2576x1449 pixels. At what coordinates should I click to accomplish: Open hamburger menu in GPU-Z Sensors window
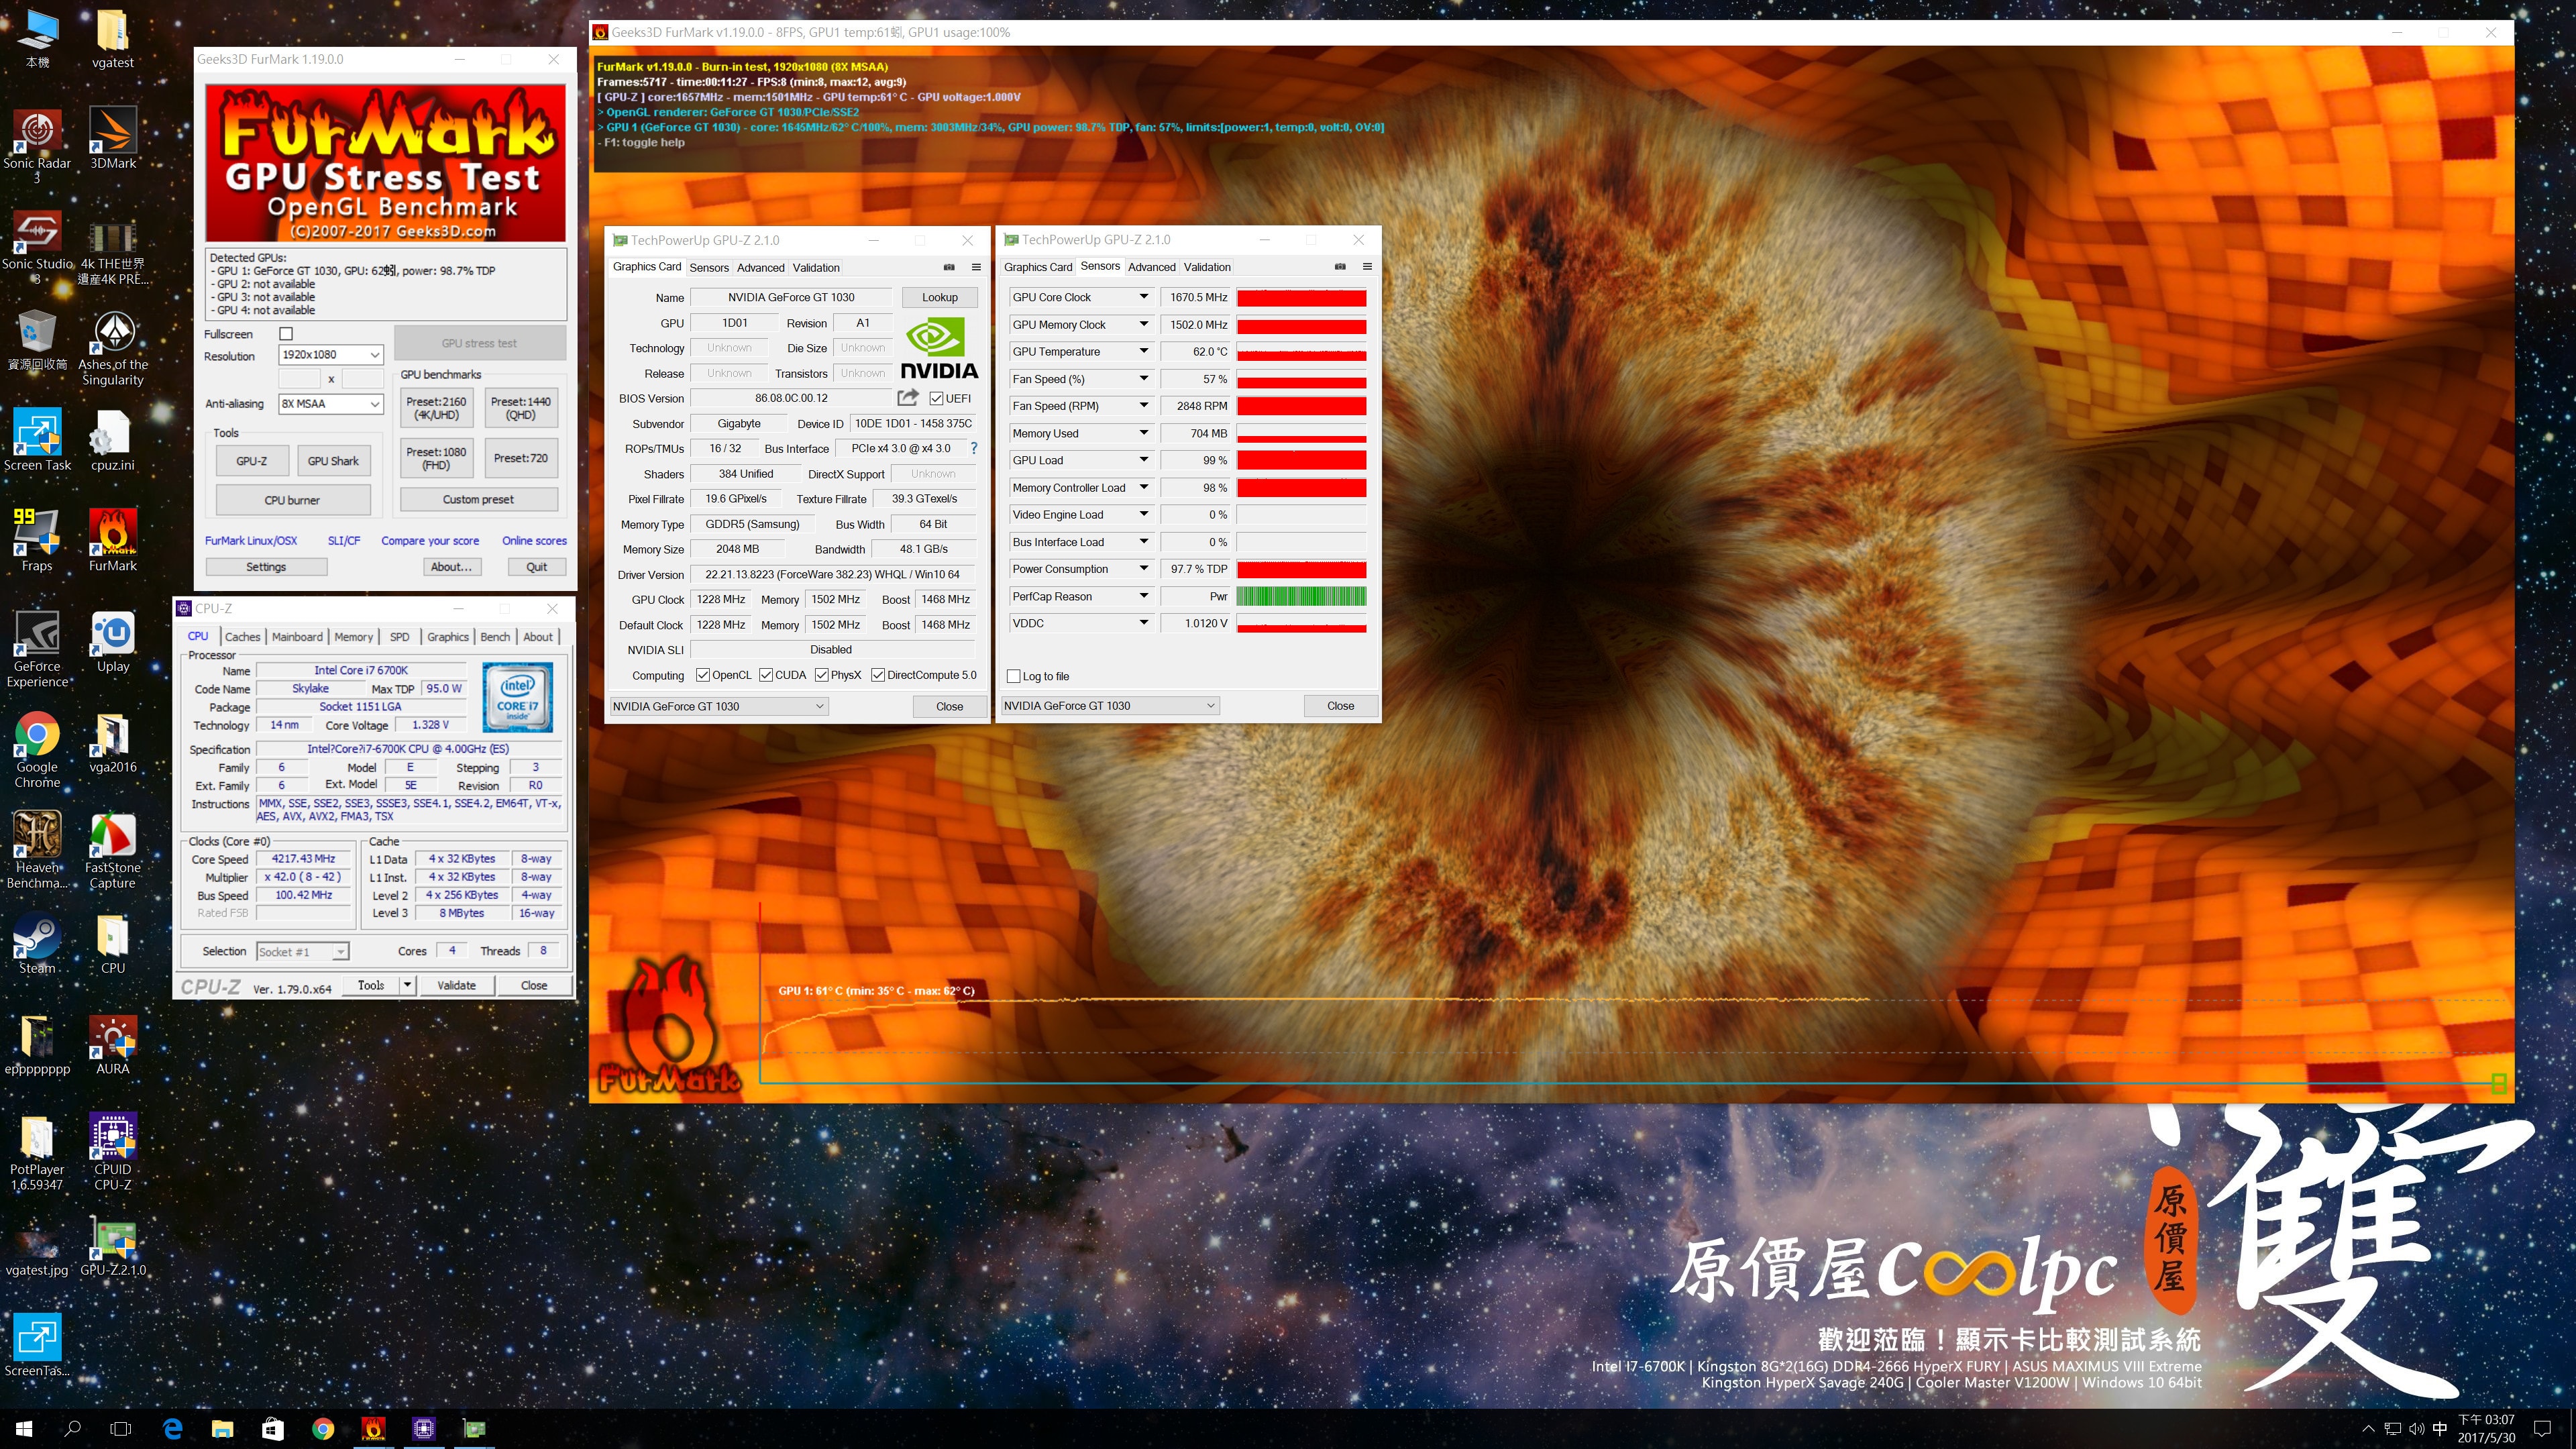coord(1367,266)
